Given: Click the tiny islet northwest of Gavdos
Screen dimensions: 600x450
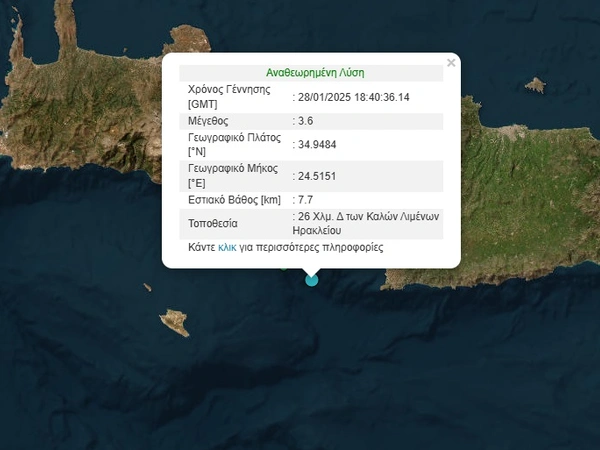Looking at the screenshot, I should click(x=147, y=288).
